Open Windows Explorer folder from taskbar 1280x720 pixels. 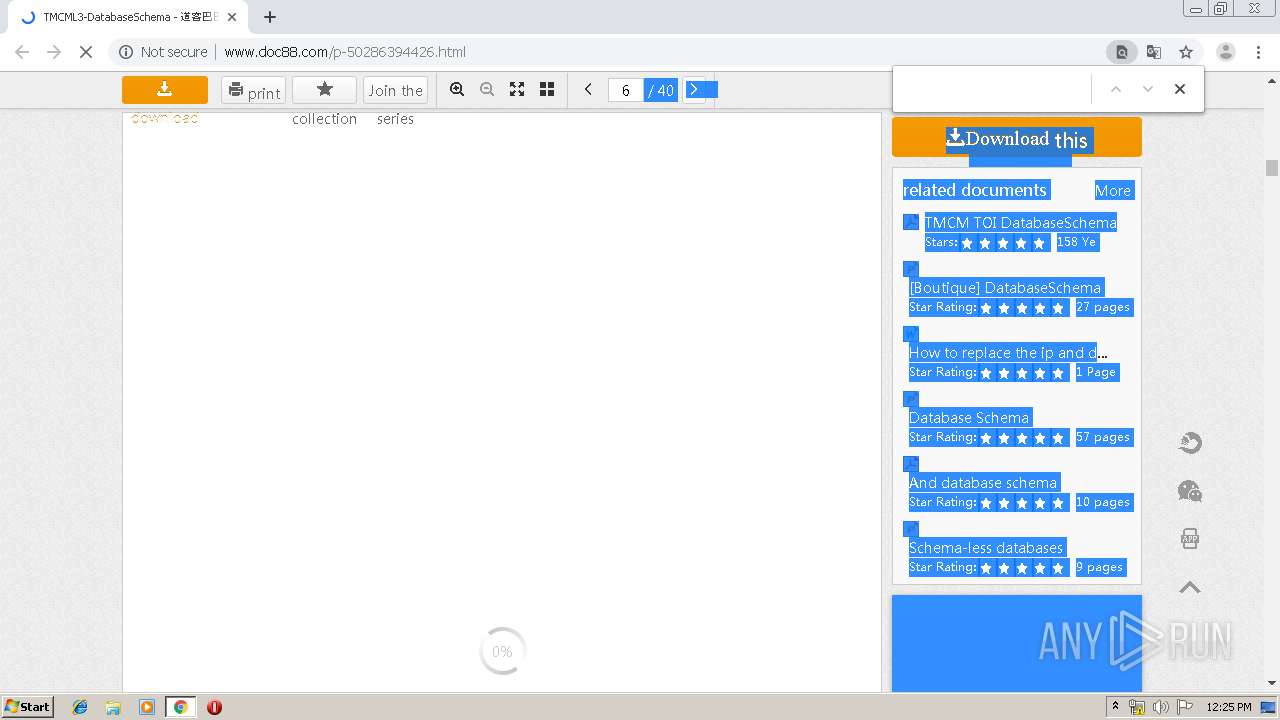click(113, 707)
